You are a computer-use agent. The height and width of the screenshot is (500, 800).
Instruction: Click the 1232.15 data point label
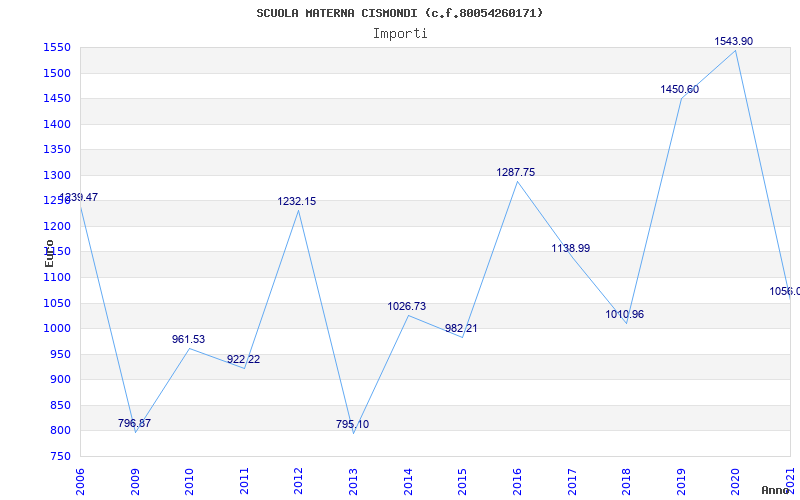(x=296, y=201)
